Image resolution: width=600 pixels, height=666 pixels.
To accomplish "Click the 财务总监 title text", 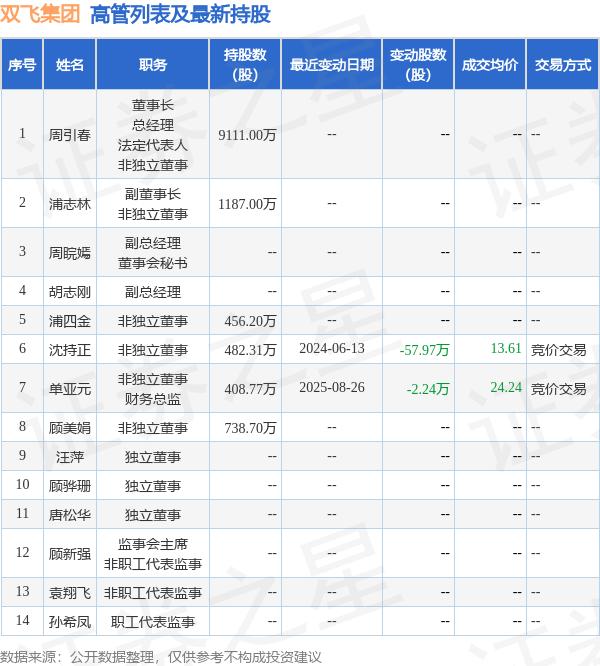I will click(153, 399).
